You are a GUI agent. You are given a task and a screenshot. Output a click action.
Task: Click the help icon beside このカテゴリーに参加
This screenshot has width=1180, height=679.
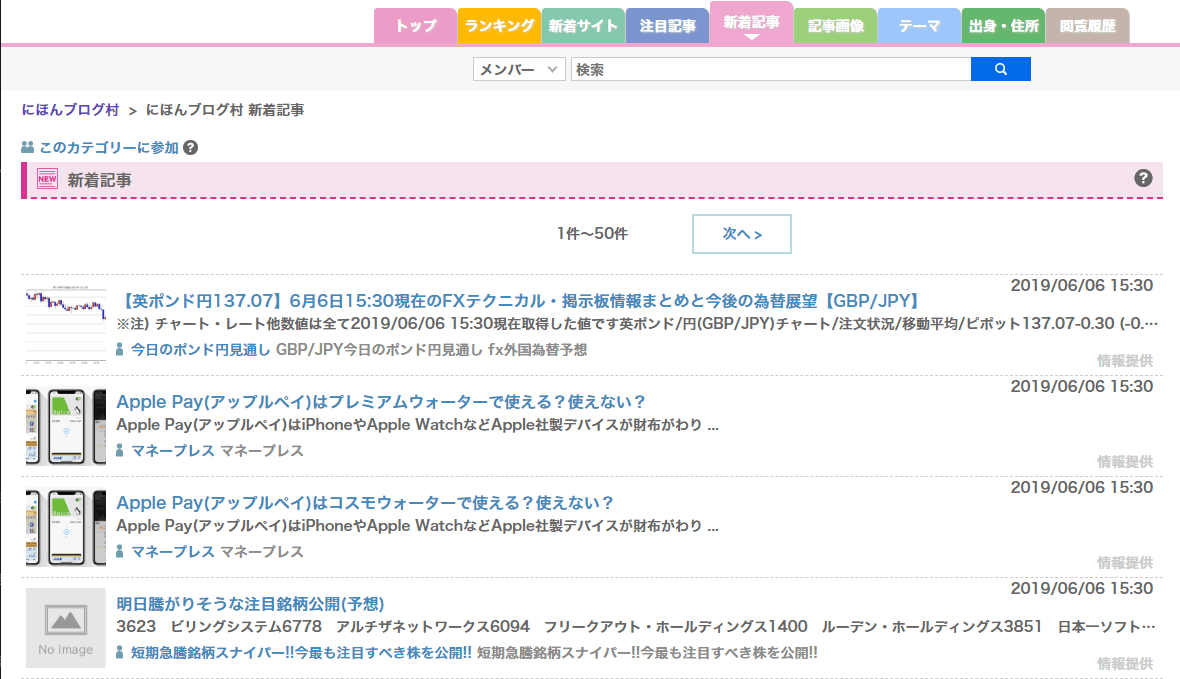(x=190, y=147)
